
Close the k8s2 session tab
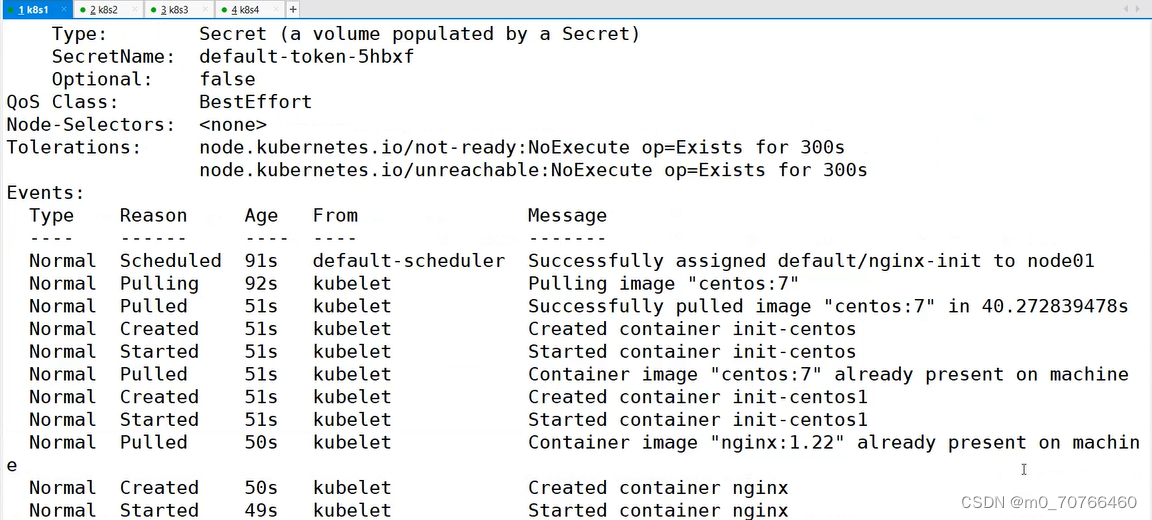point(134,9)
